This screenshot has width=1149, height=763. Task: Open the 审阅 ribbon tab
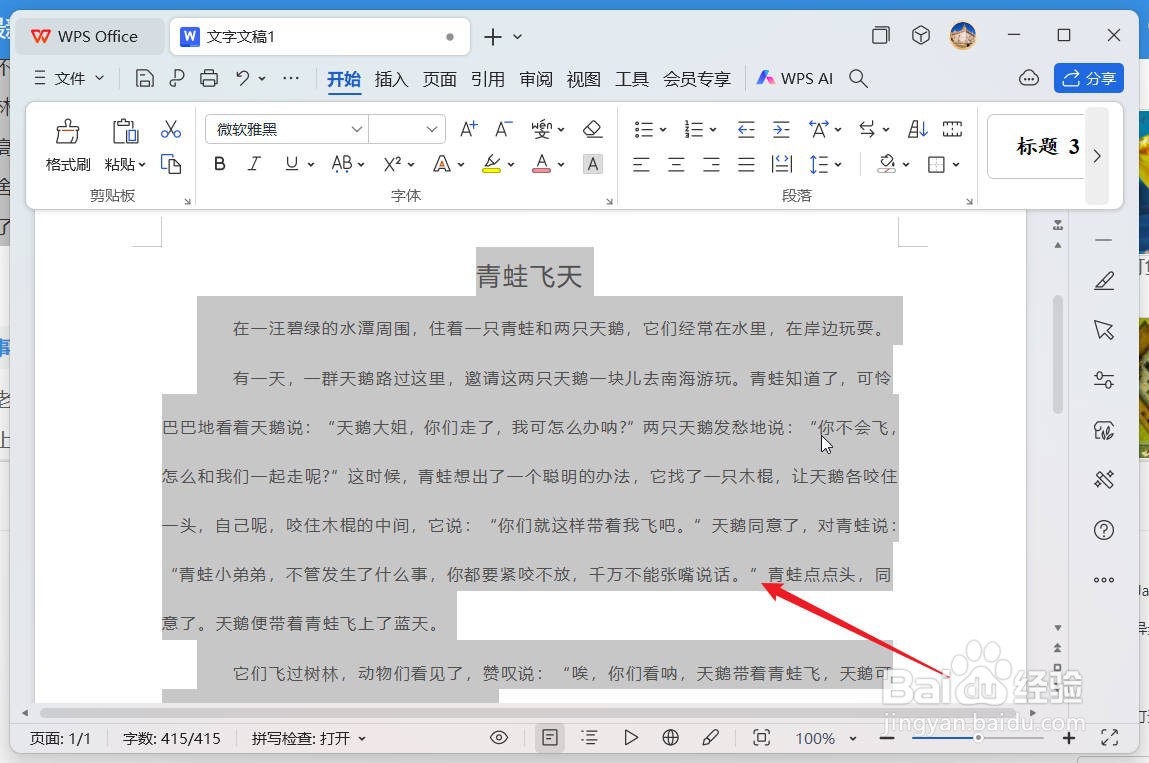[535, 79]
